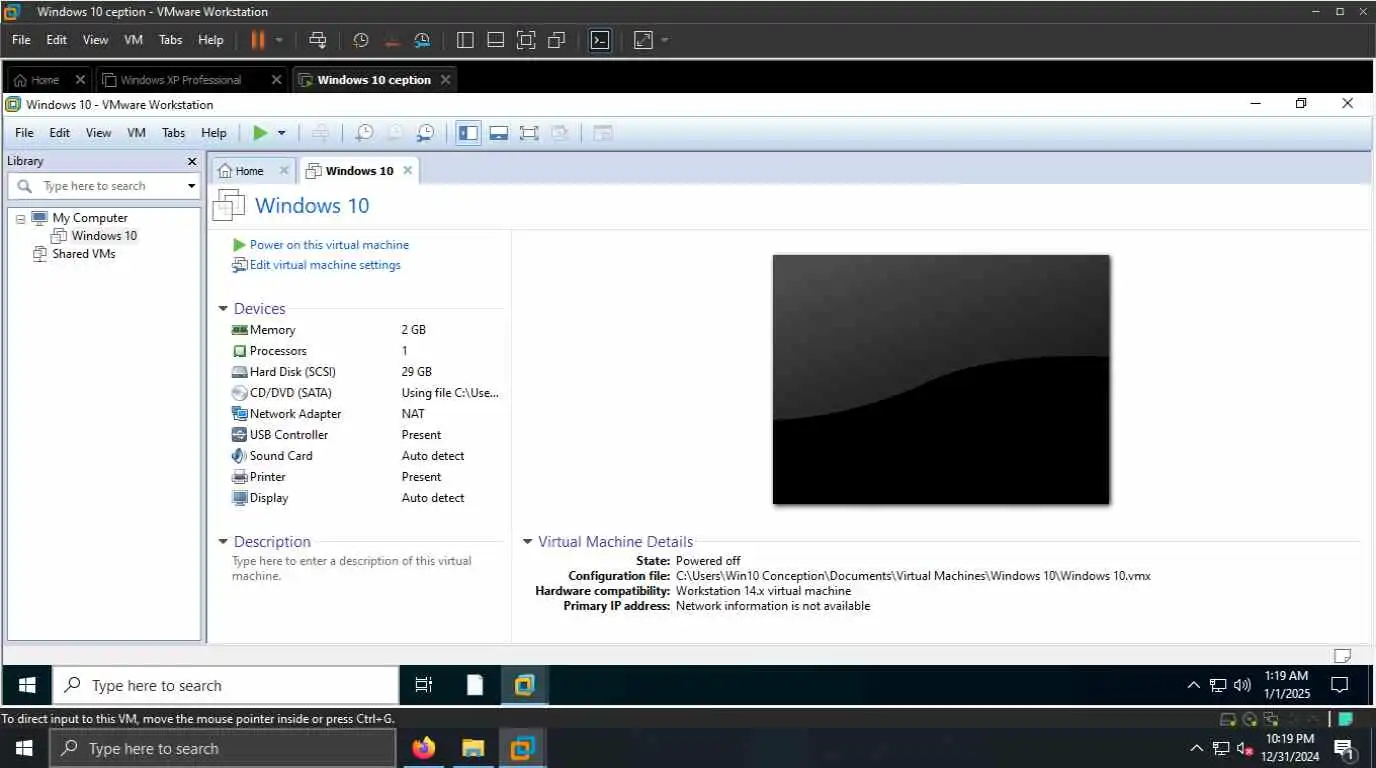
Task: Enter full screen mode from the outer toolbar
Action: tap(526, 40)
